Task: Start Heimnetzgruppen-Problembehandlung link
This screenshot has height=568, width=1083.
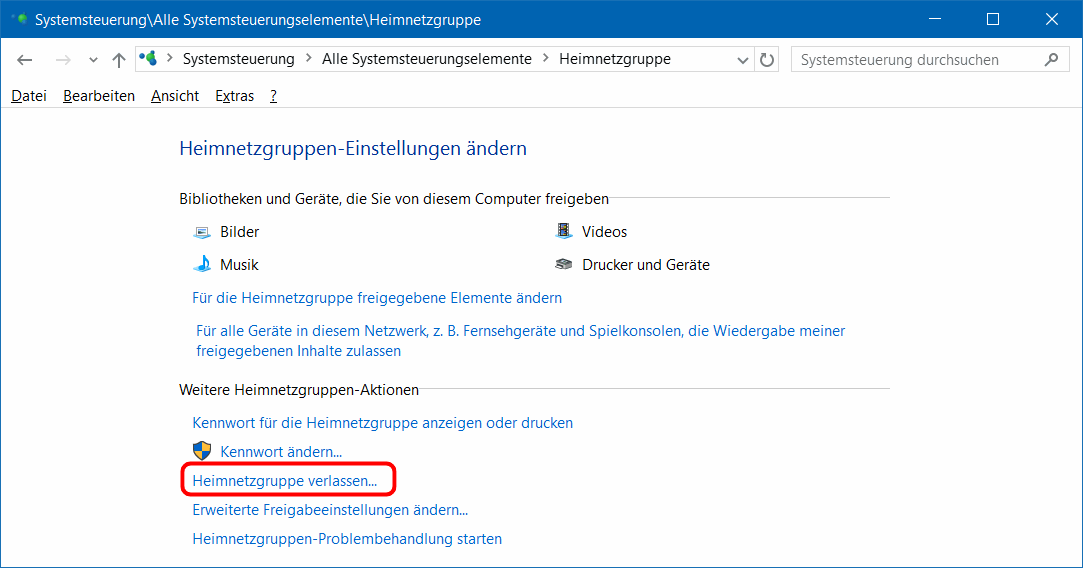Action: (347, 539)
